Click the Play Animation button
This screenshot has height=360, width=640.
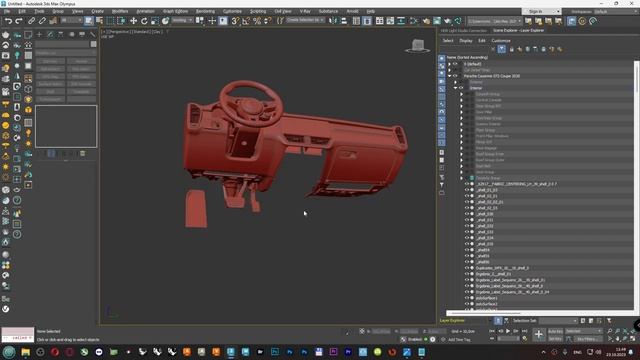coord(508,331)
